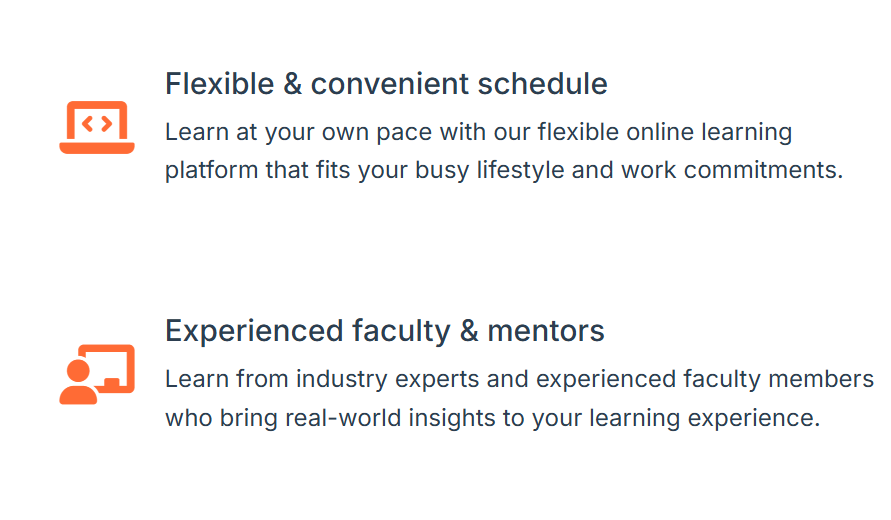Click the words "work commitments" in the description
This screenshot has height=520, width=891.
pos(731,170)
